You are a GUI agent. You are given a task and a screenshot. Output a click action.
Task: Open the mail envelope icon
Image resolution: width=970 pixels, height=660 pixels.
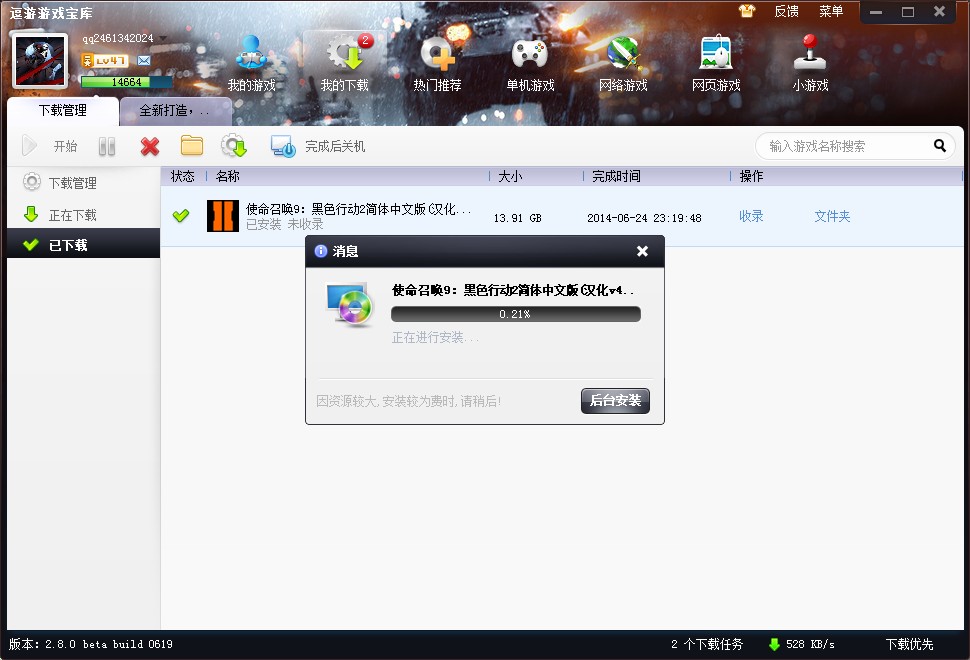tap(144, 61)
